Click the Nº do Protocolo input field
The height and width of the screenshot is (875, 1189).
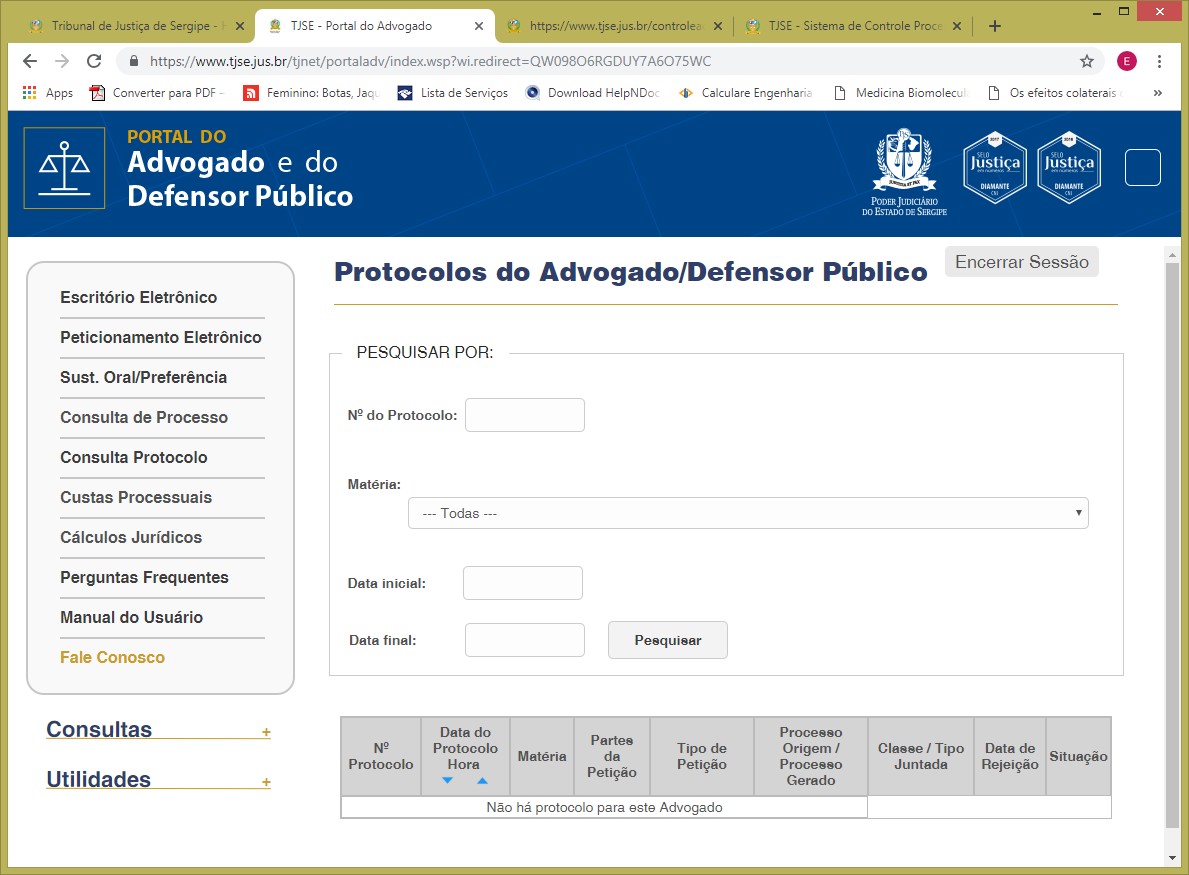(x=524, y=415)
